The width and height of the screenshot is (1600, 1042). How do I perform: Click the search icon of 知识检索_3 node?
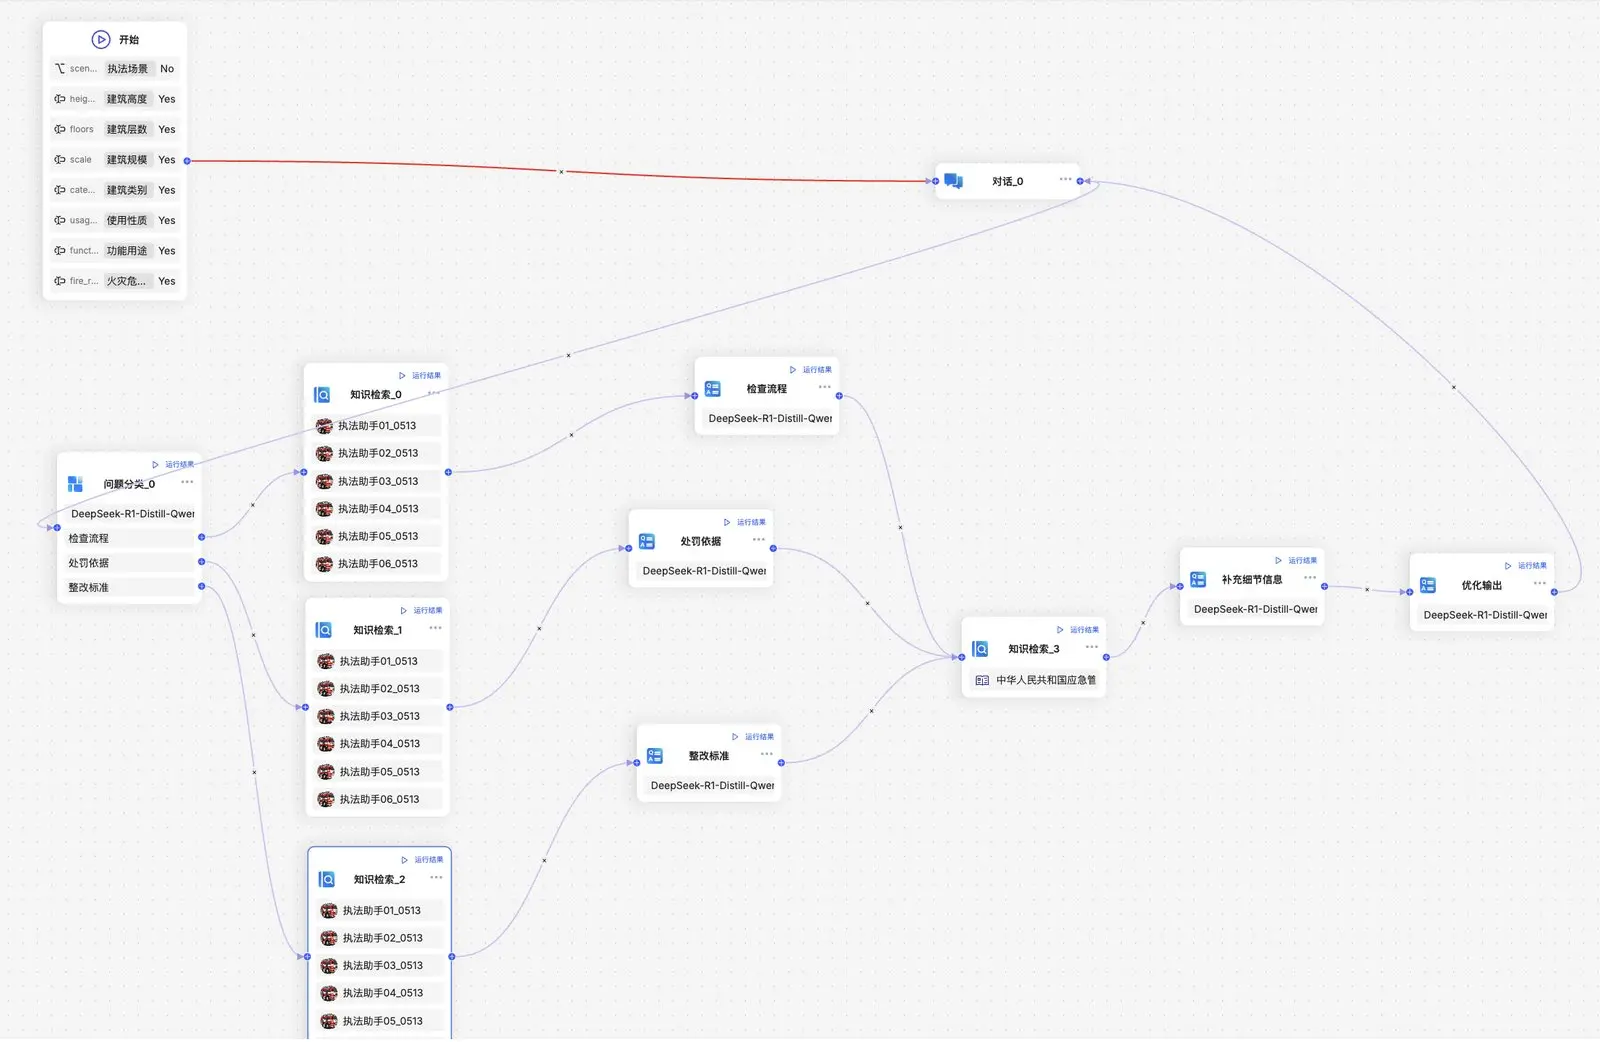pyautogui.click(x=980, y=649)
